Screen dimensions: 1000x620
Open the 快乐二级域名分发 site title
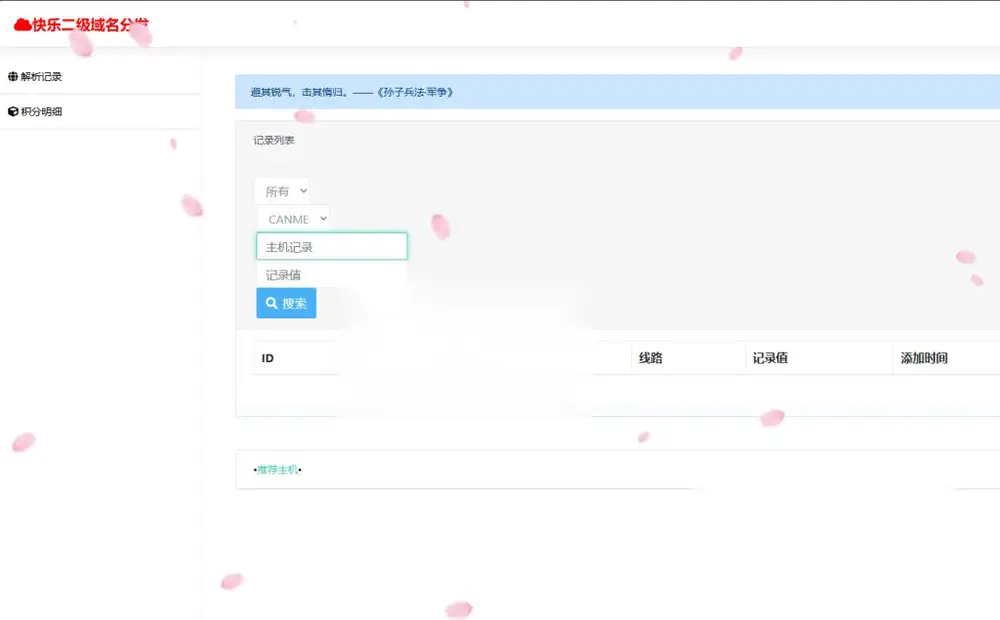coord(90,25)
